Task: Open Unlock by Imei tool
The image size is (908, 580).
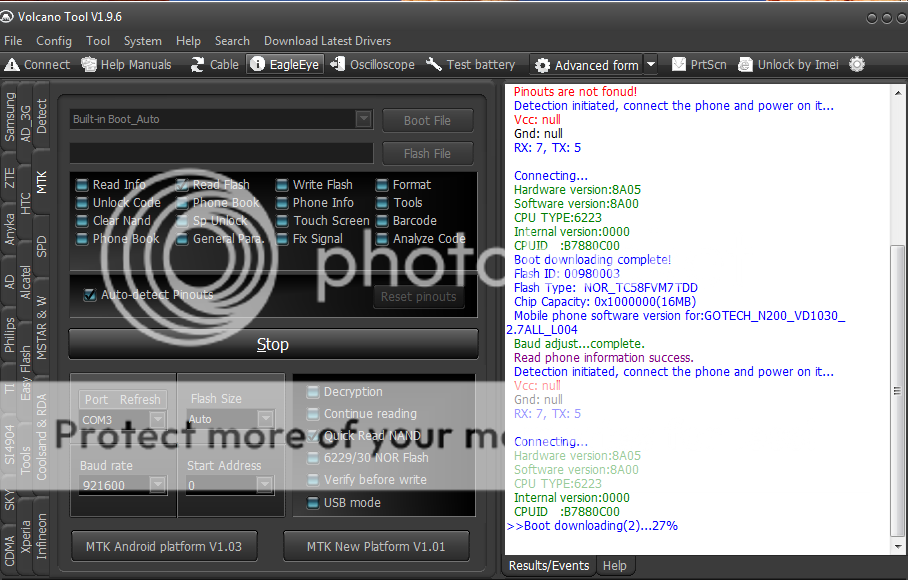Action: point(787,64)
